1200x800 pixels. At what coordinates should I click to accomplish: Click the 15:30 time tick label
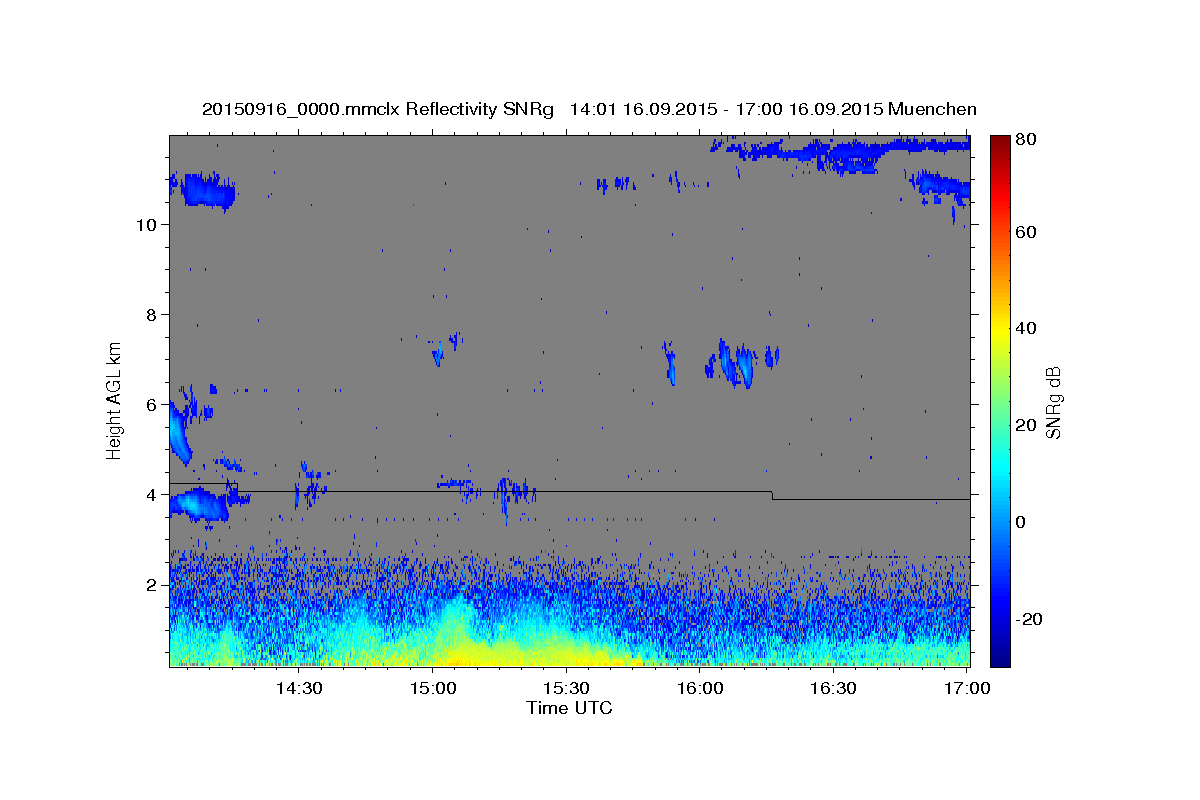coord(567,688)
